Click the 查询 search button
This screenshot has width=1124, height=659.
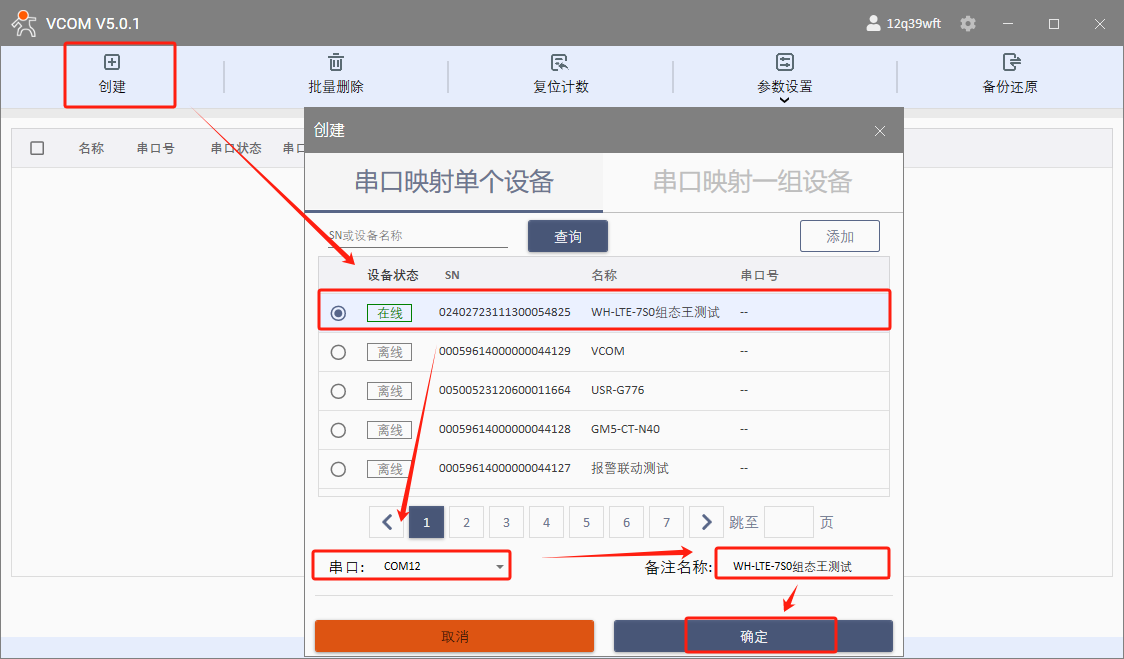(x=567, y=237)
